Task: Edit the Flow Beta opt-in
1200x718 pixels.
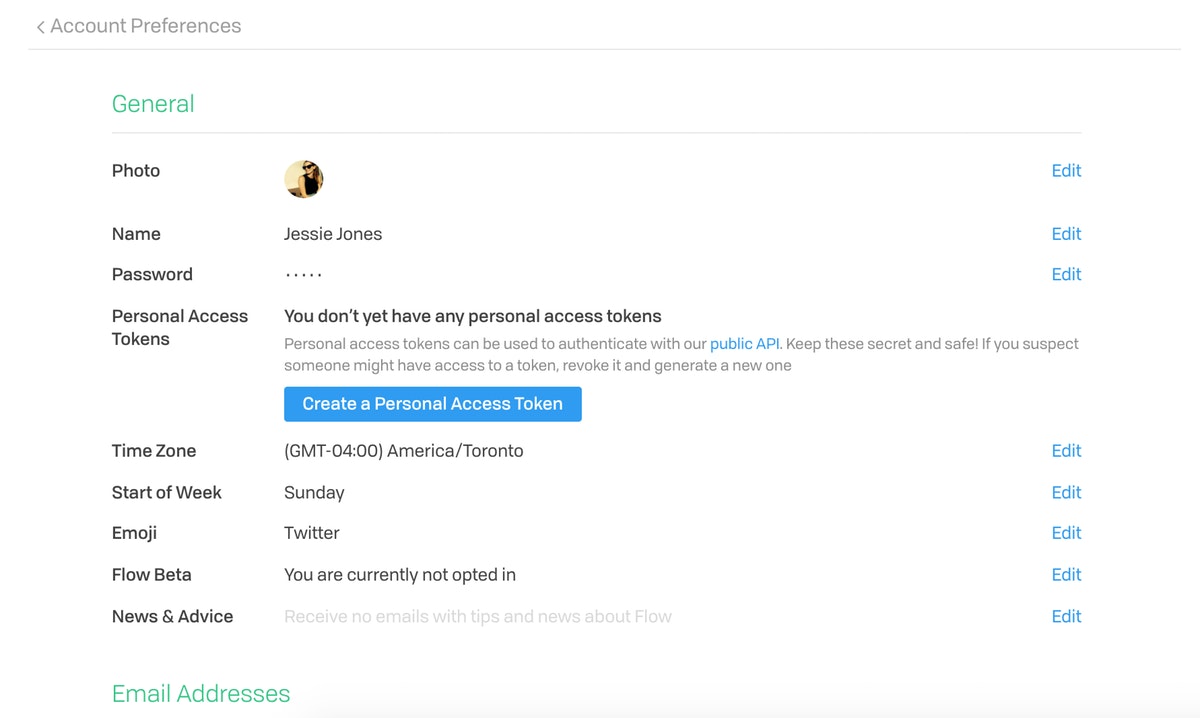Action: 1066,575
